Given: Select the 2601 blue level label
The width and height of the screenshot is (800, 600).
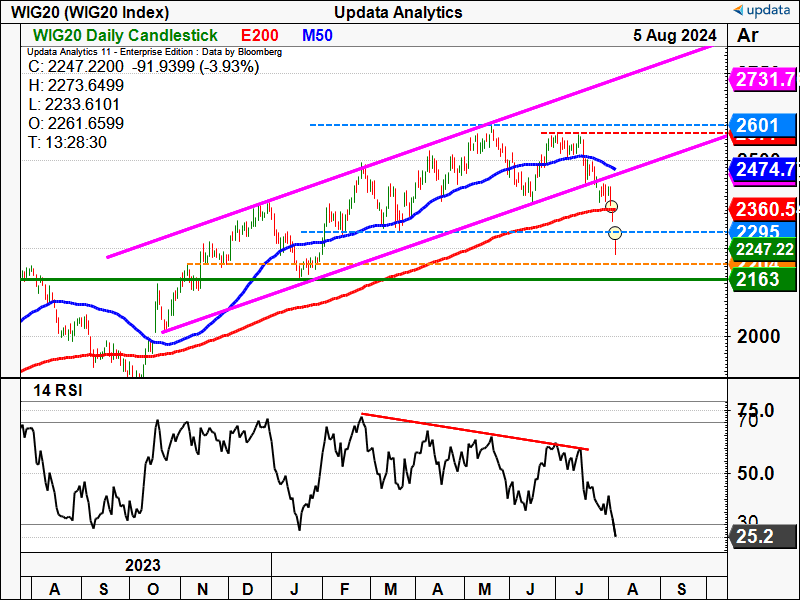Looking at the screenshot, I should click(763, 125).
